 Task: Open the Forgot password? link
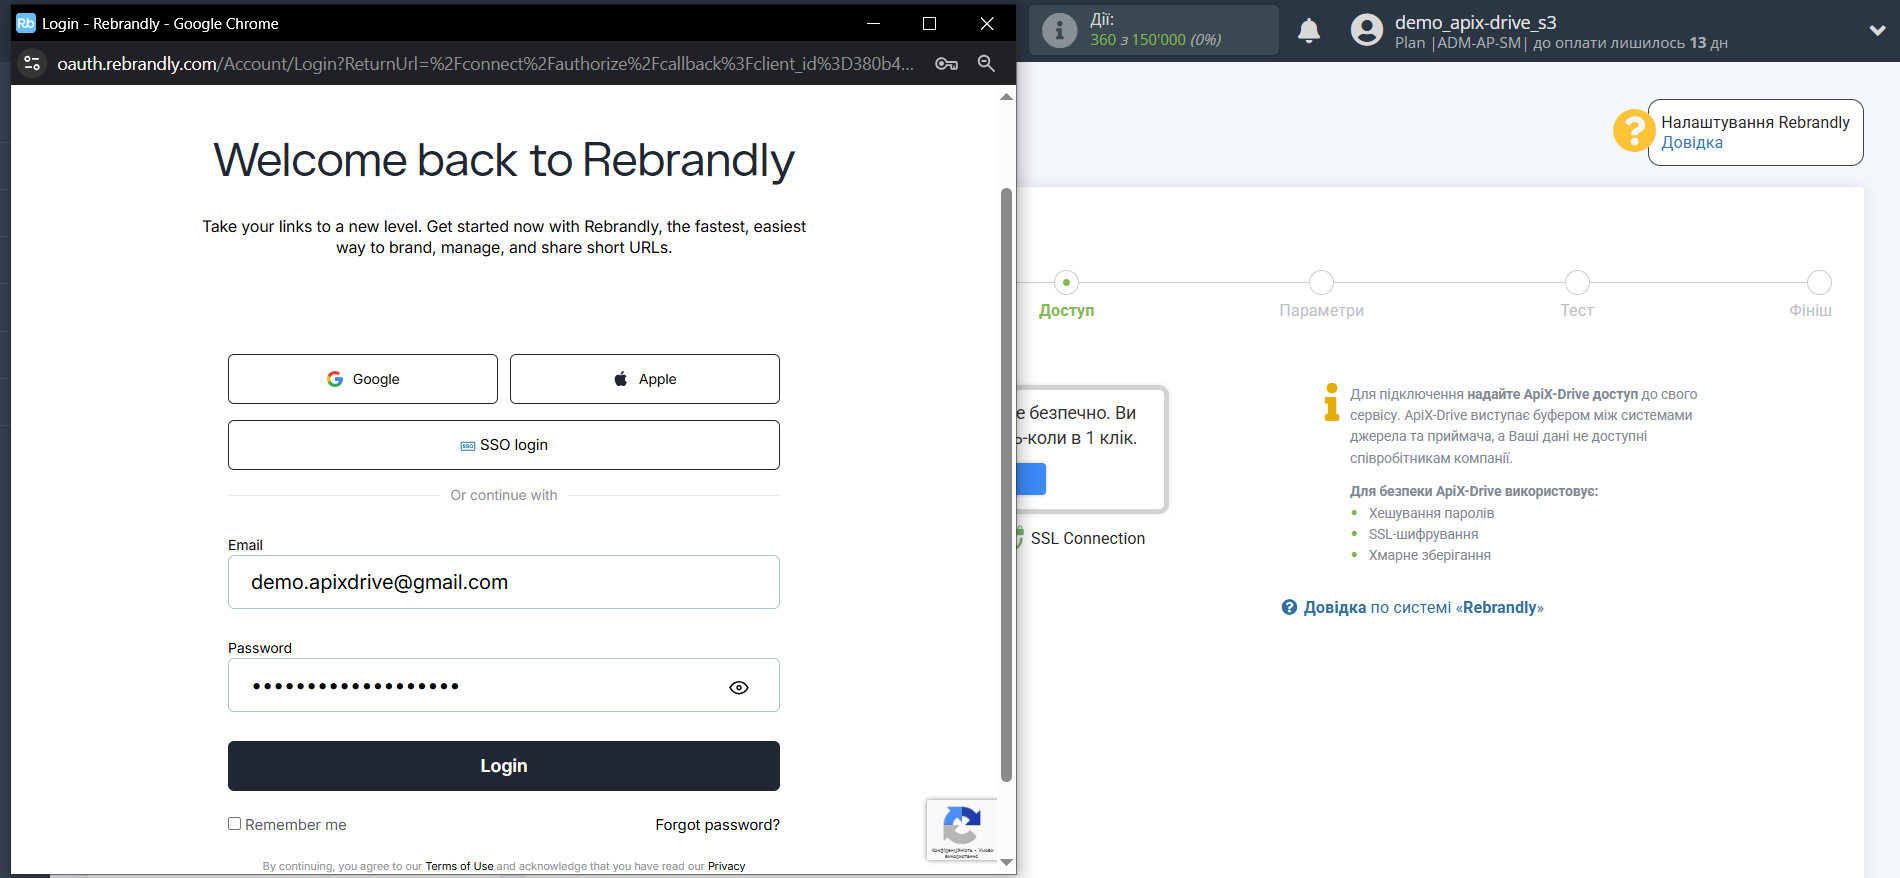[718, 825]
